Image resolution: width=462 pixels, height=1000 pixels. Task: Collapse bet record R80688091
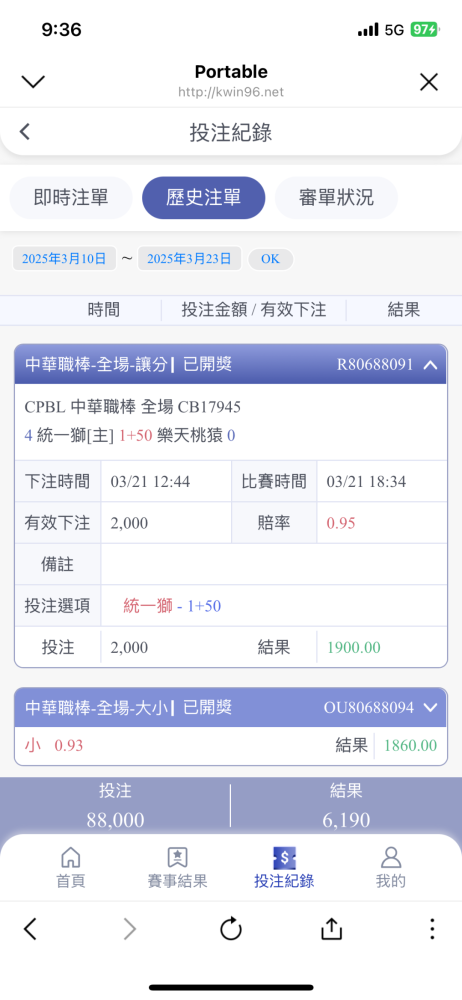click(430, 365)
